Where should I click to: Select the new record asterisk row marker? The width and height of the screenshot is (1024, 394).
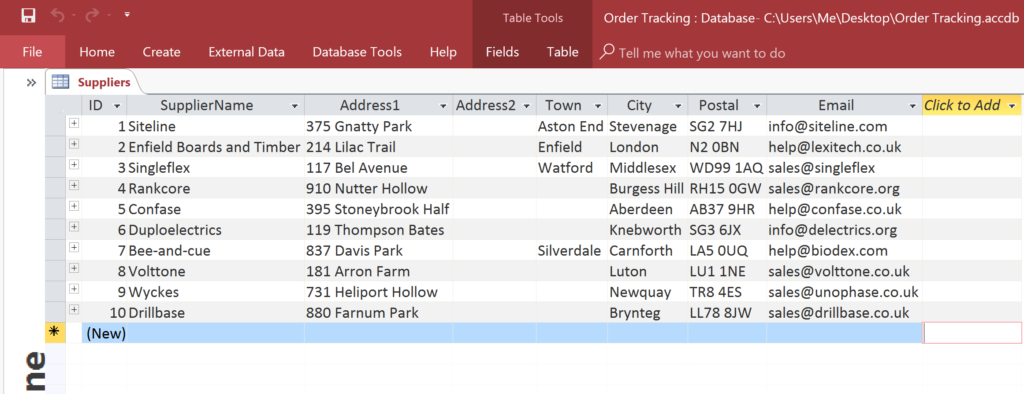tap(54, 332)
